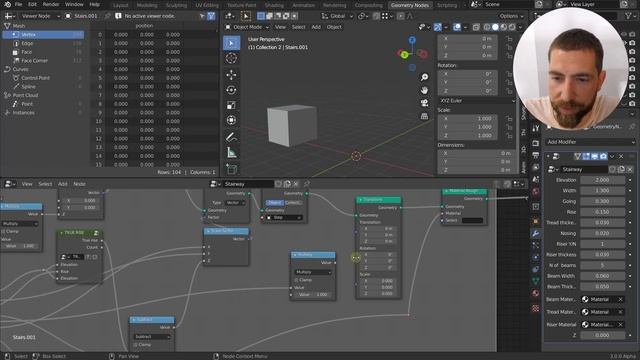640x360 pixels.
Task: Toggle the camera view icon
Action: (x=424, y=103)
